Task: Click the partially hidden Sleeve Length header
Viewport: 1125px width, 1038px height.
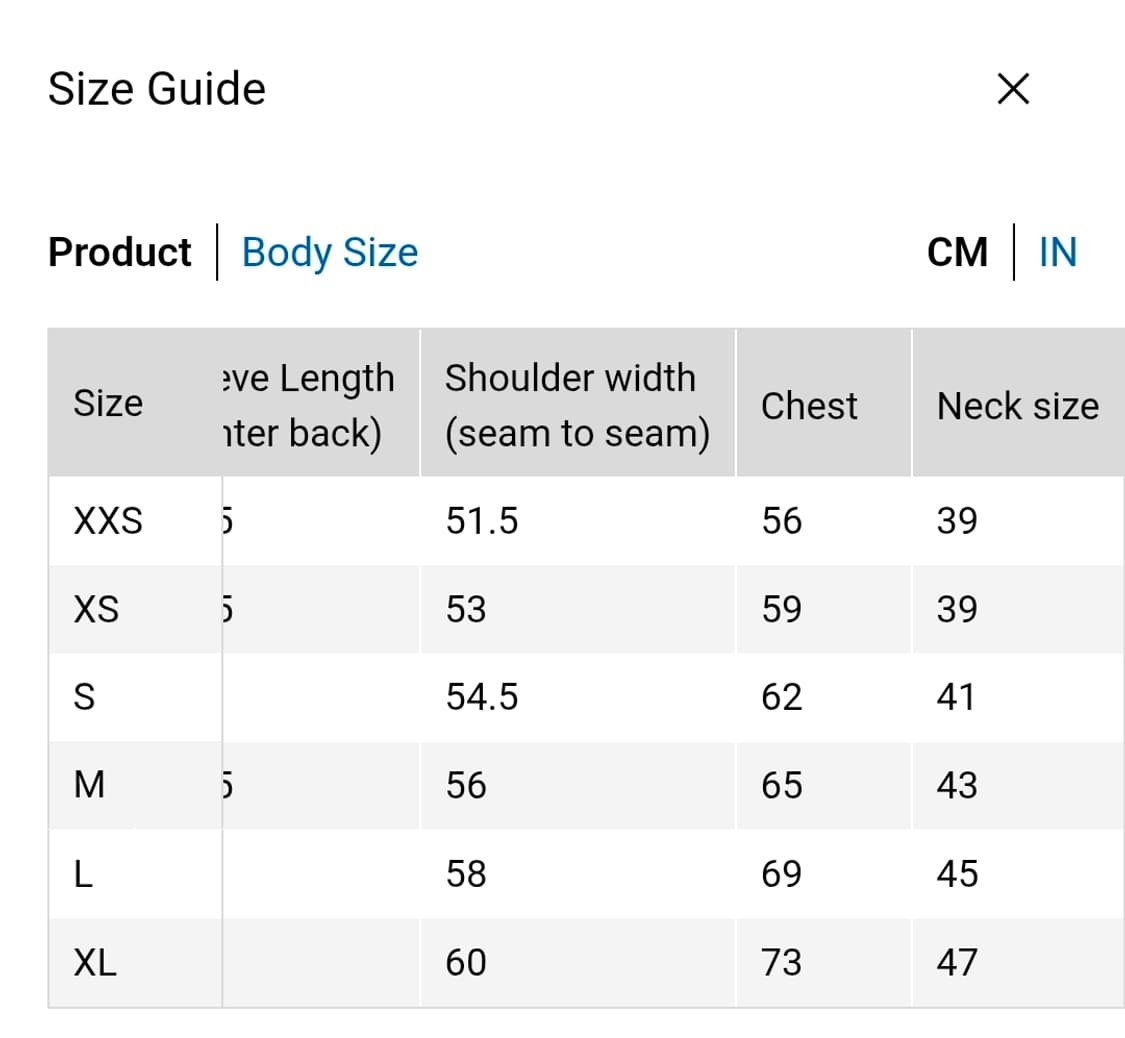Action: coord(308,405)
